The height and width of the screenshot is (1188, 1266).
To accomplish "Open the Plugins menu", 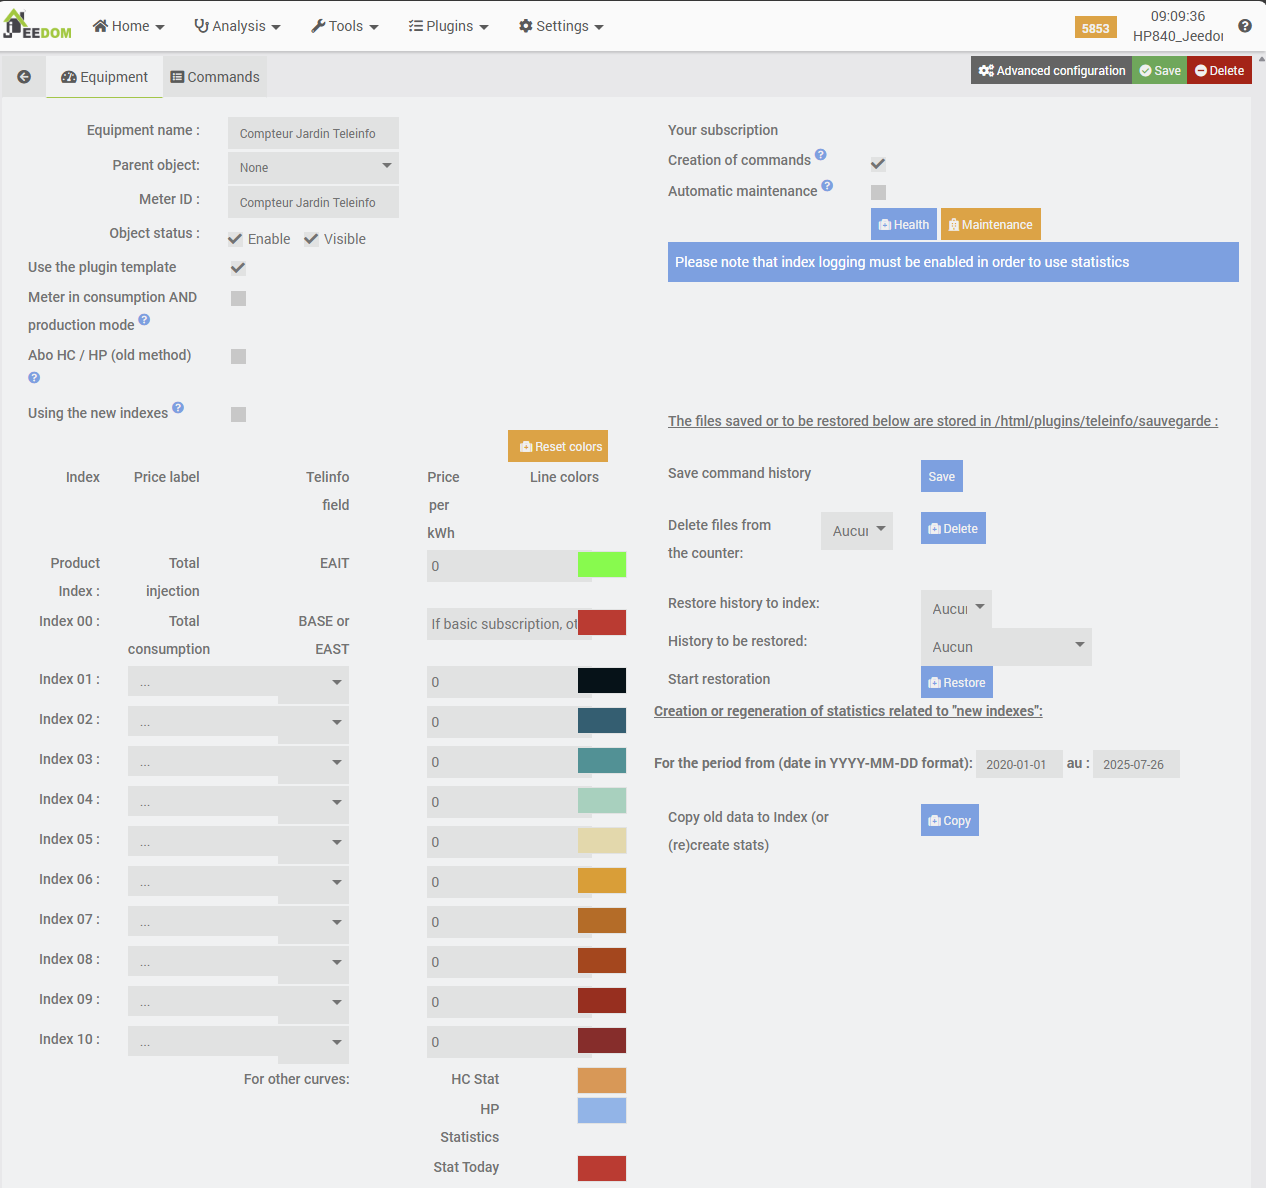I will [x=448, y=26].
